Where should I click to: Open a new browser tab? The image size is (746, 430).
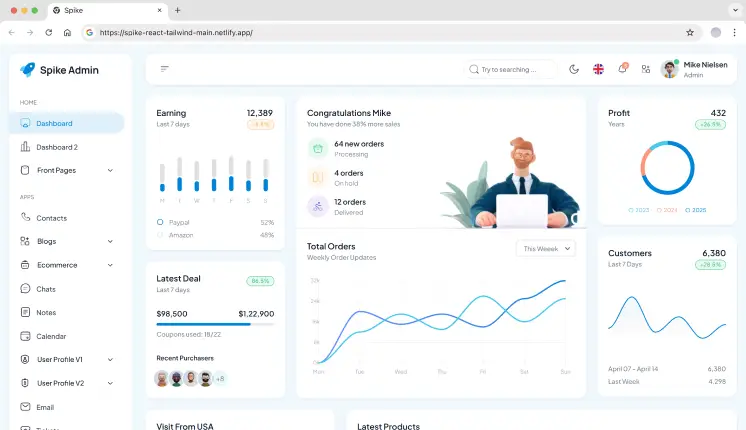177,10
